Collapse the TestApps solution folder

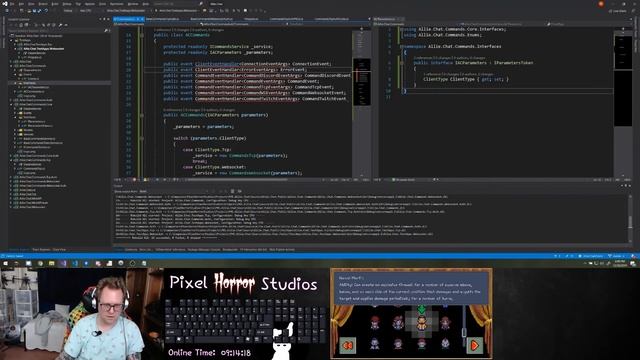[11, 40]
